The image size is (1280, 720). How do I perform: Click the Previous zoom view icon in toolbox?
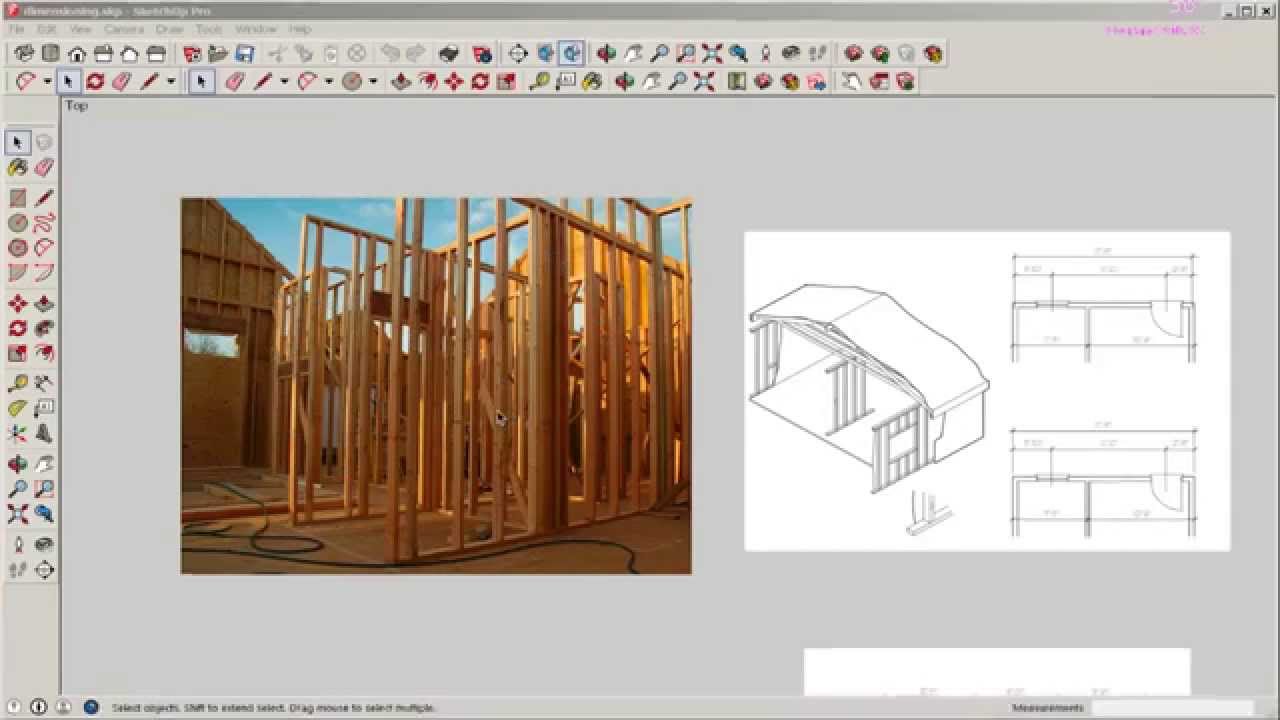pyautogui.click(x=44, y=514)
